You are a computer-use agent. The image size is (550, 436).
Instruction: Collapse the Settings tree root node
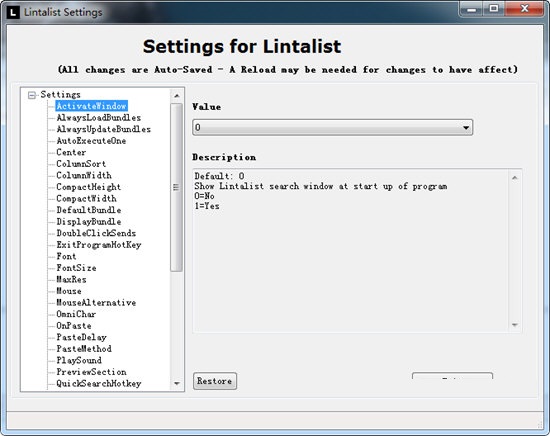click(x=32, y=95)
